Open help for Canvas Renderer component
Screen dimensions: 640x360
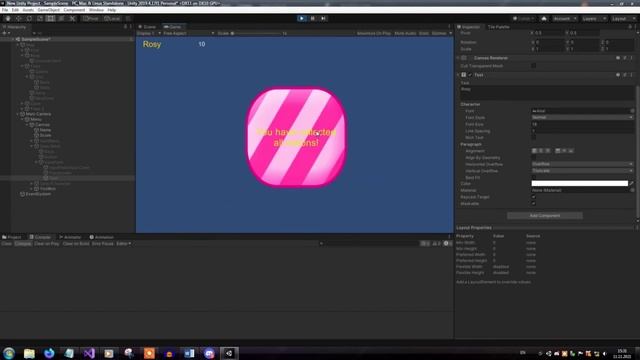pyautogui.click(x=618, y=58)
